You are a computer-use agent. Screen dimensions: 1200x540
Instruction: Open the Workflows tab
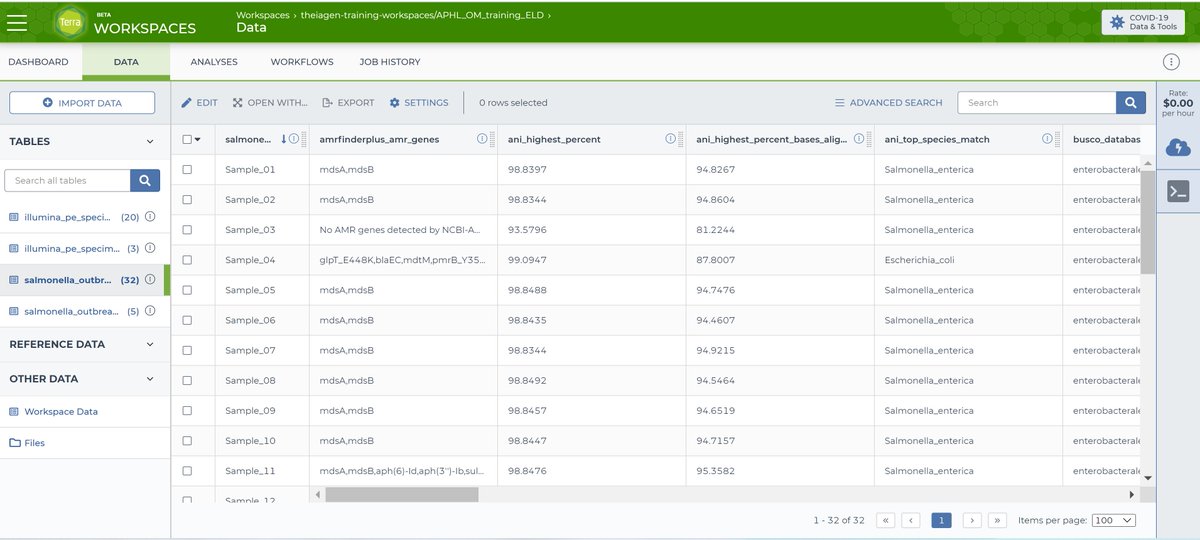coord(302,62)
